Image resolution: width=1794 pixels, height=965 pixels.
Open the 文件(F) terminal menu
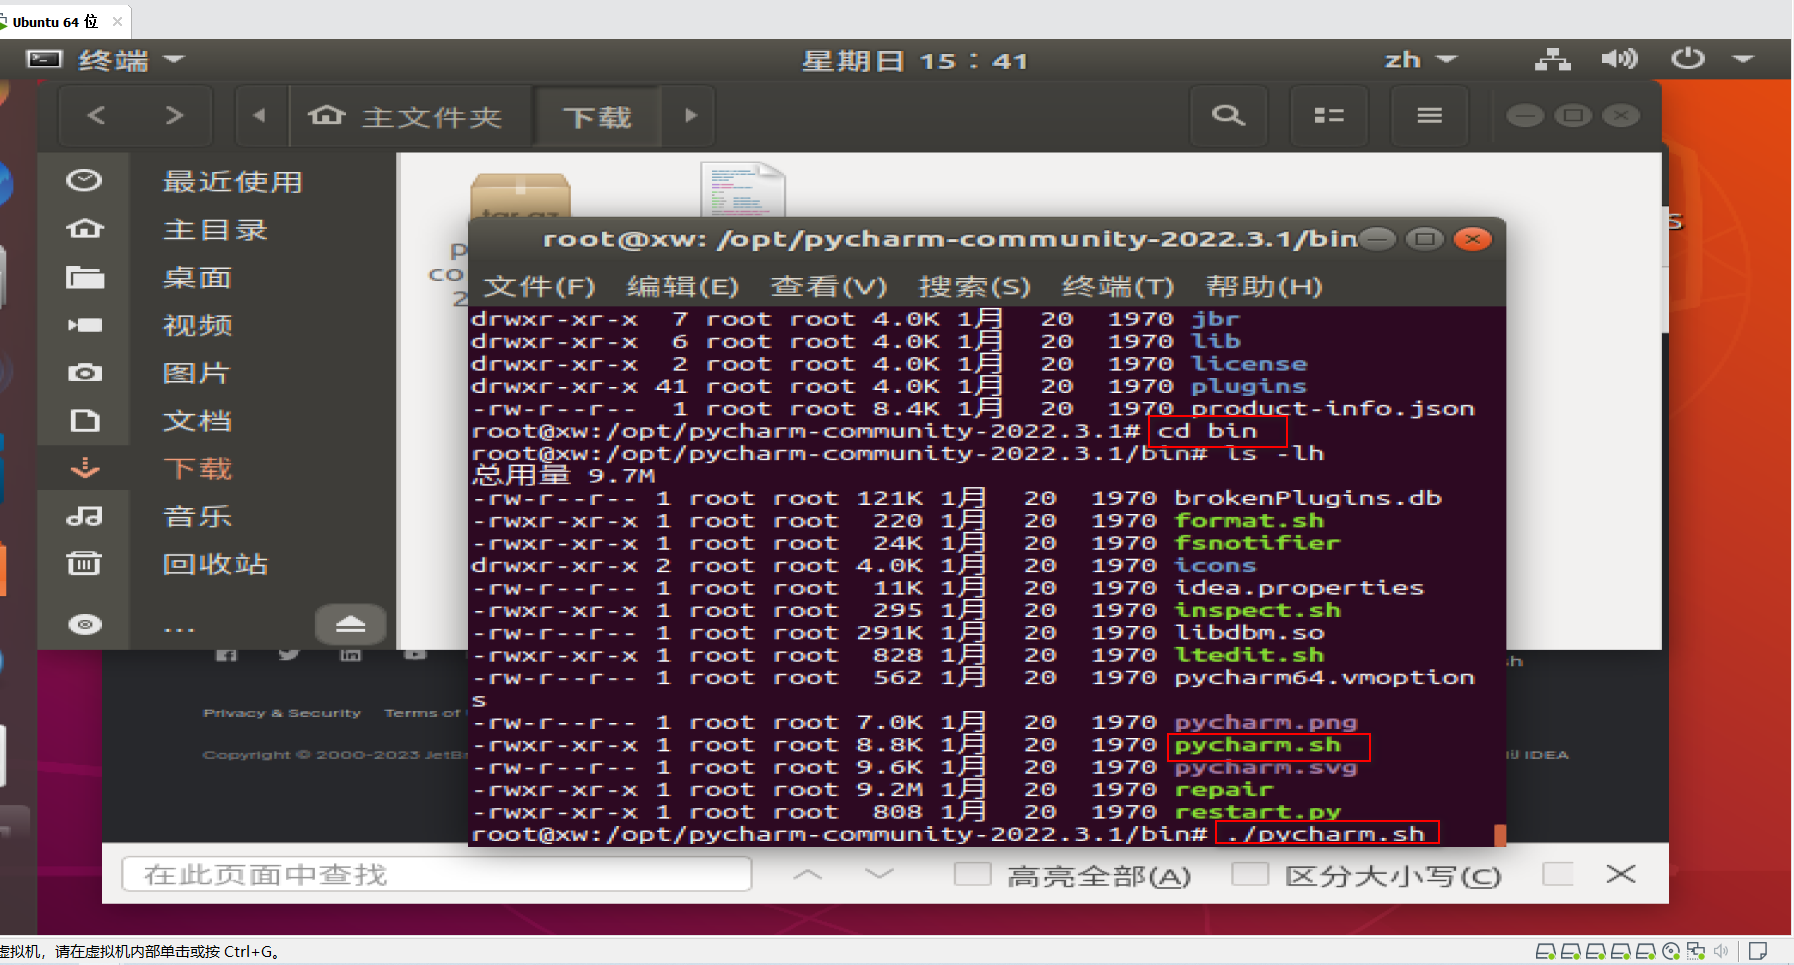539,287
